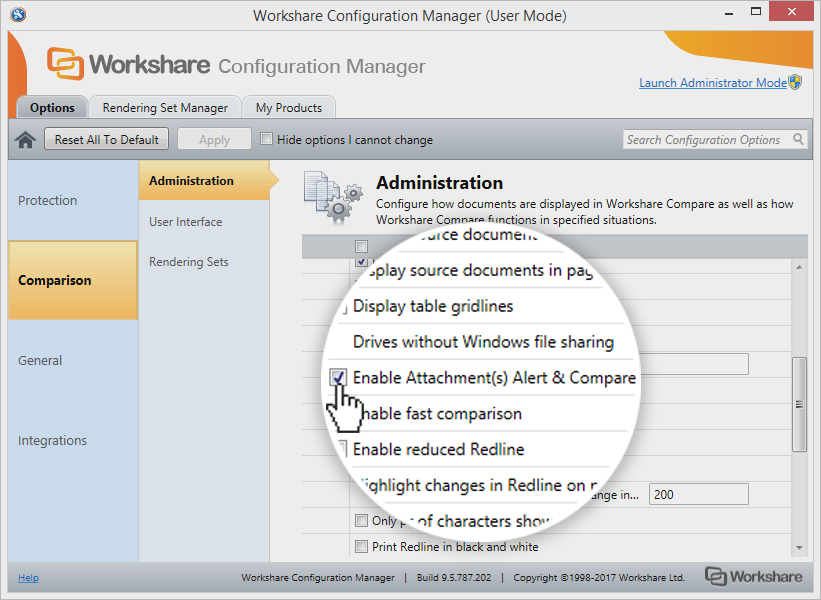Switch to the Rendering Set Manager tab
This screenshot has width=821, height=600.
165,108
